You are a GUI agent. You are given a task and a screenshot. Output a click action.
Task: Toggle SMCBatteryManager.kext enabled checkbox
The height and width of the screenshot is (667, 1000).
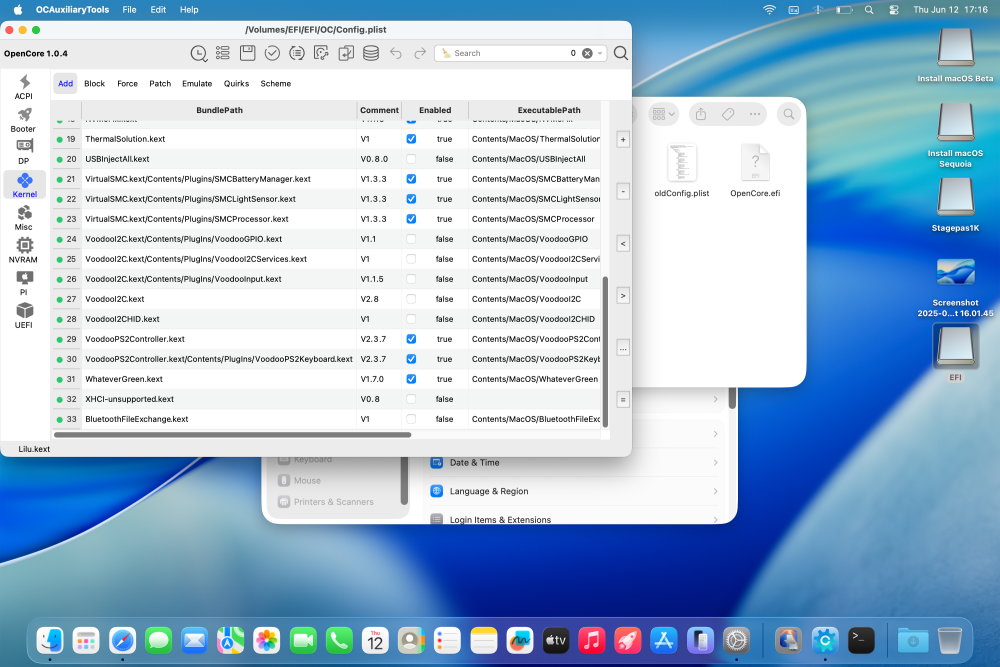411,179
